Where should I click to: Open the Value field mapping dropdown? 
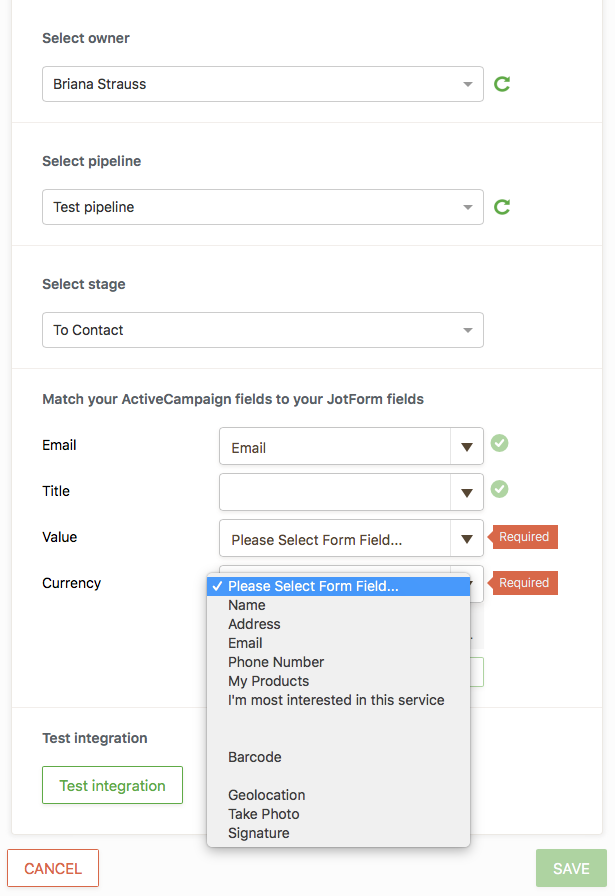pyautogui.click(x=350, y=539)
